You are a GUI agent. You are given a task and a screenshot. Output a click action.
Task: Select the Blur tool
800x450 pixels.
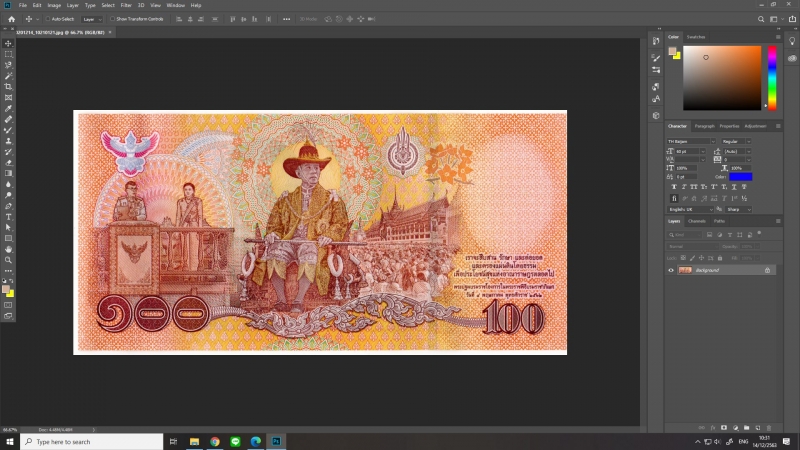(8, 184)
